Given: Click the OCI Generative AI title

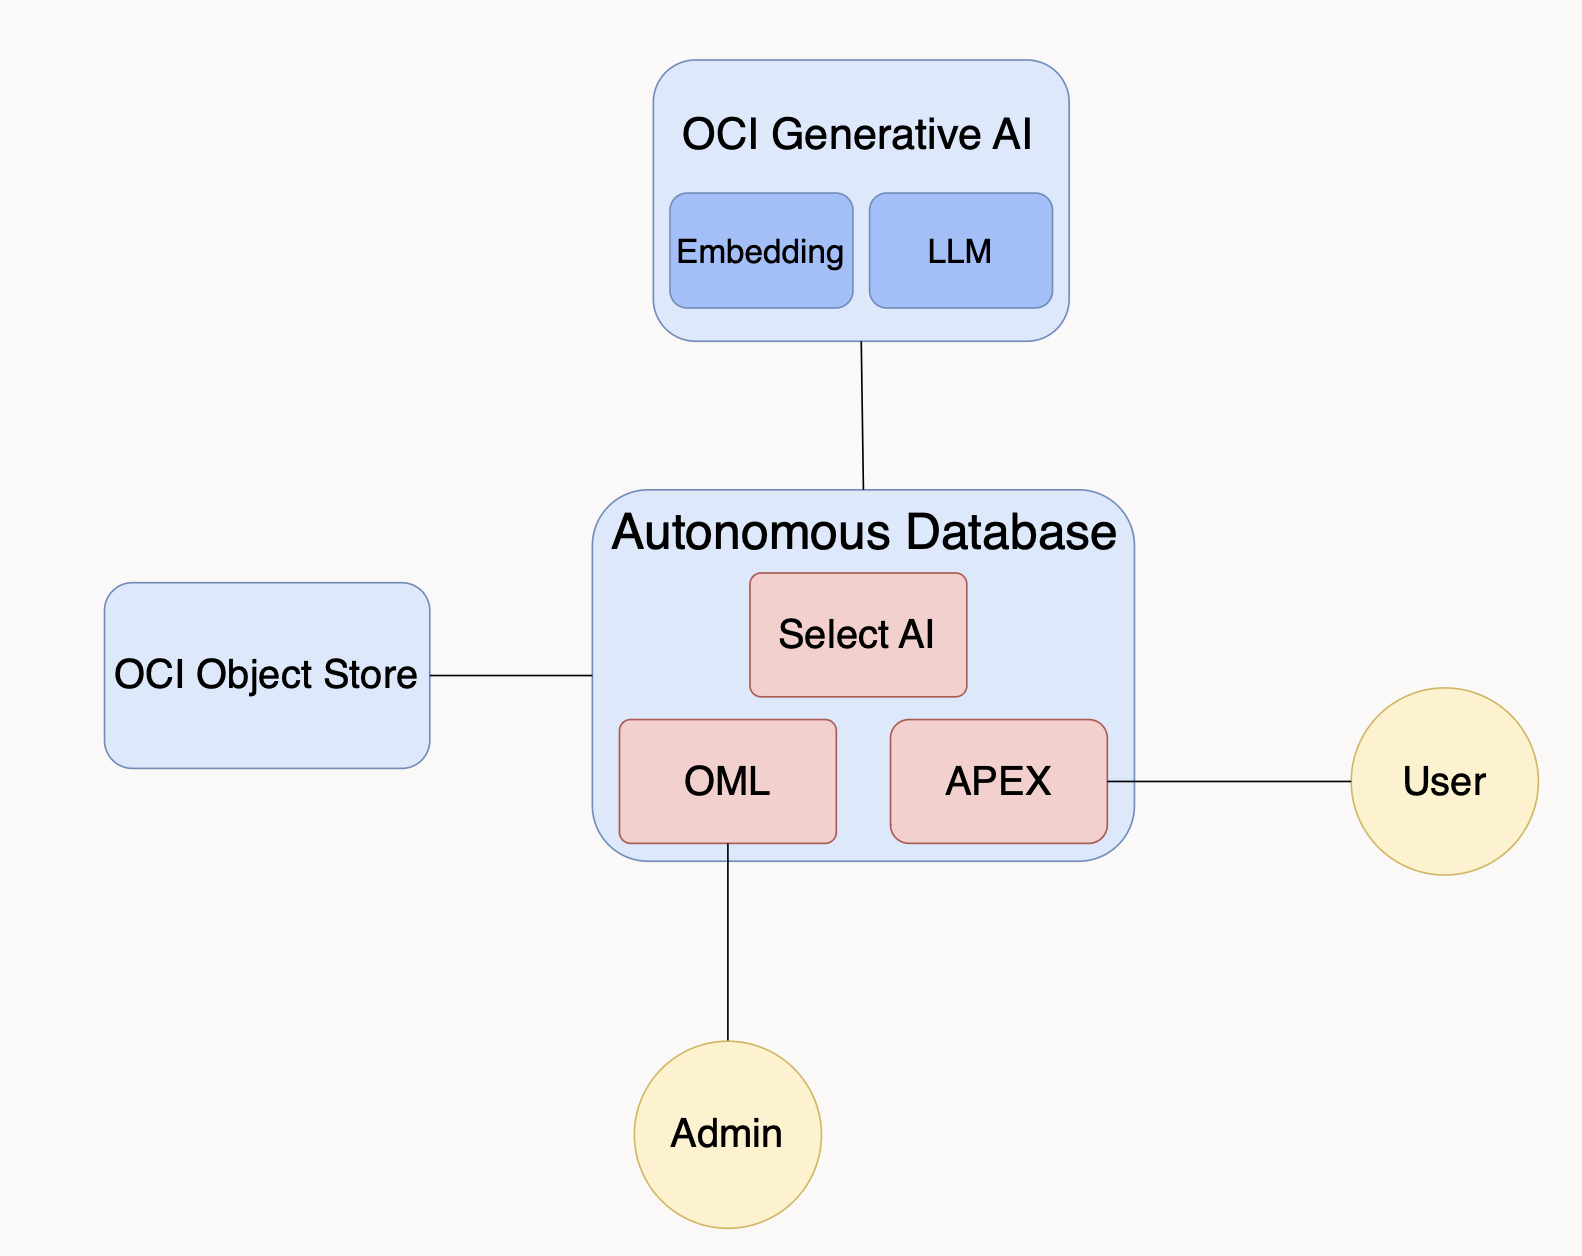Looking at the screenshot, I should [857, 134].
